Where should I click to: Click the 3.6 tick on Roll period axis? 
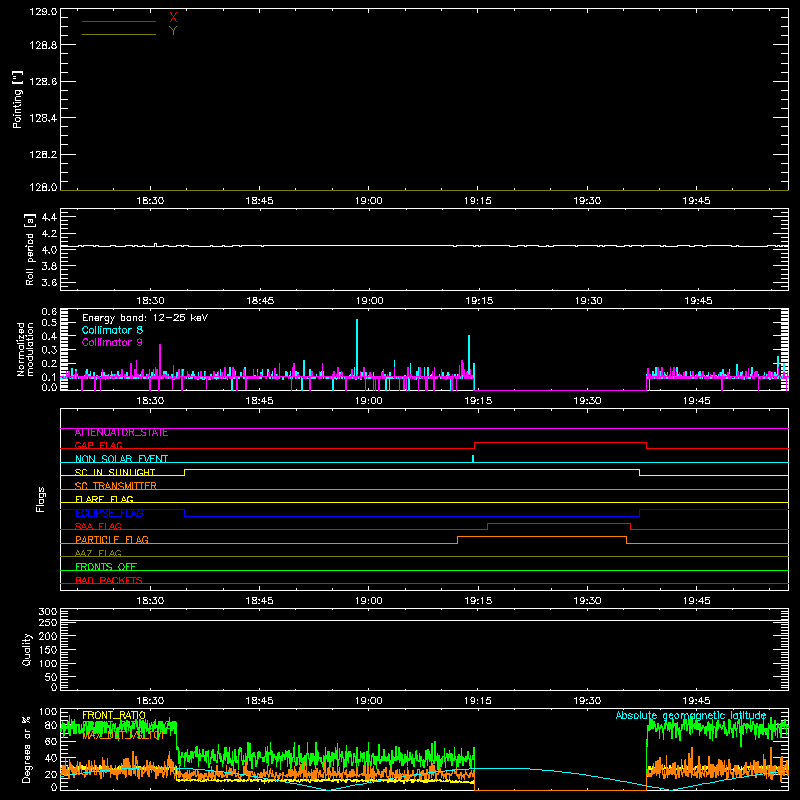tap(49, 282)
